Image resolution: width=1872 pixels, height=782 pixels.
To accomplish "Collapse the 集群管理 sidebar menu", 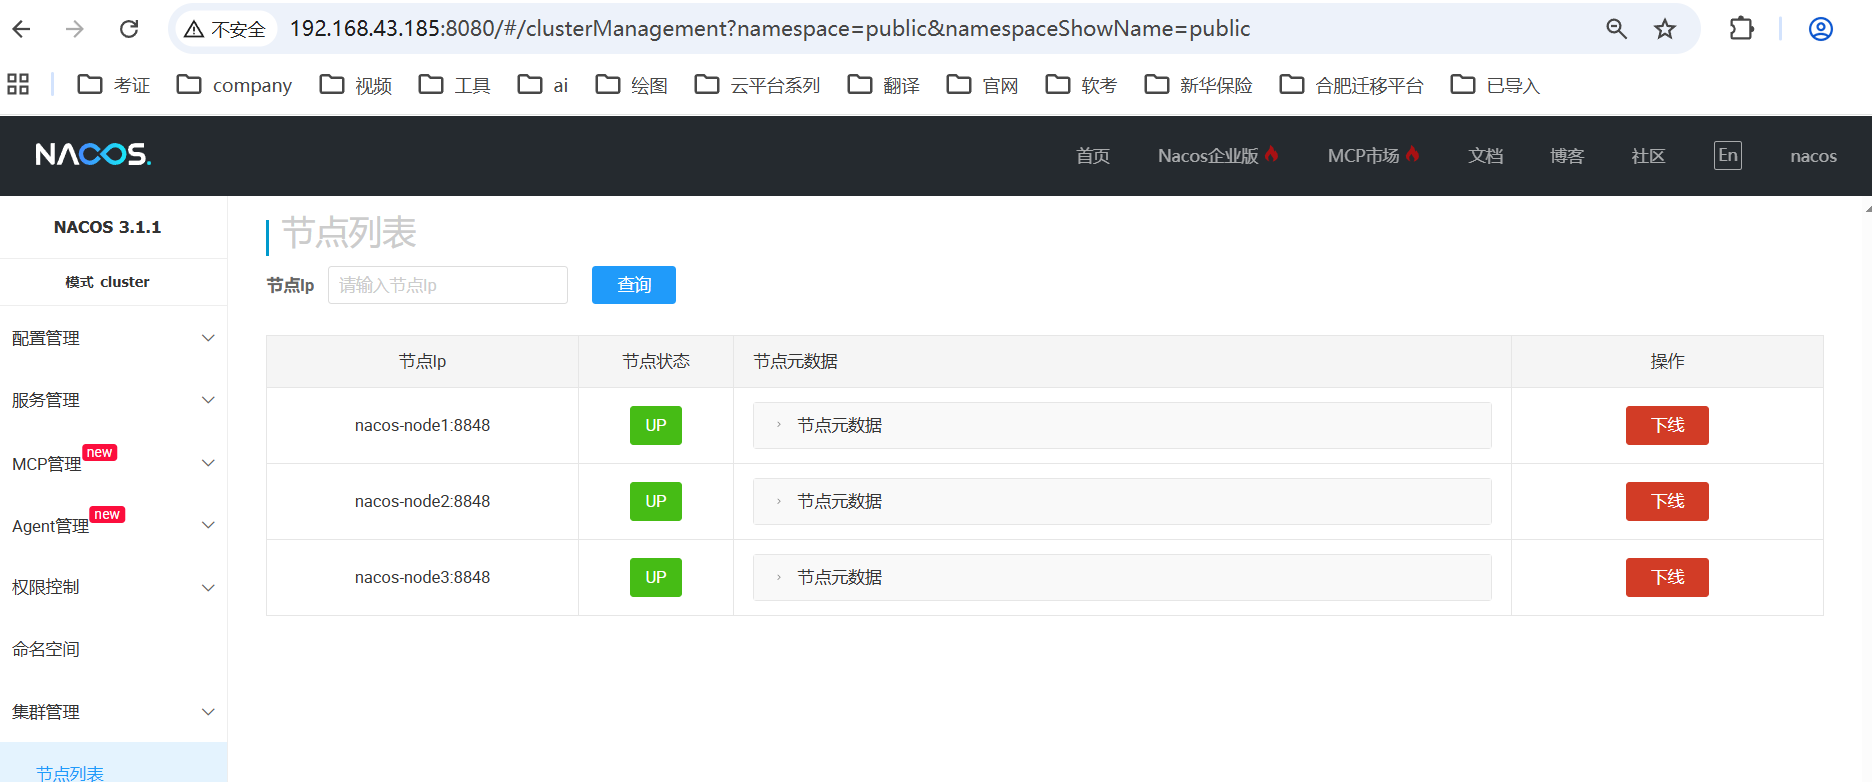I will pyautogui.click(x=113, y=712).
